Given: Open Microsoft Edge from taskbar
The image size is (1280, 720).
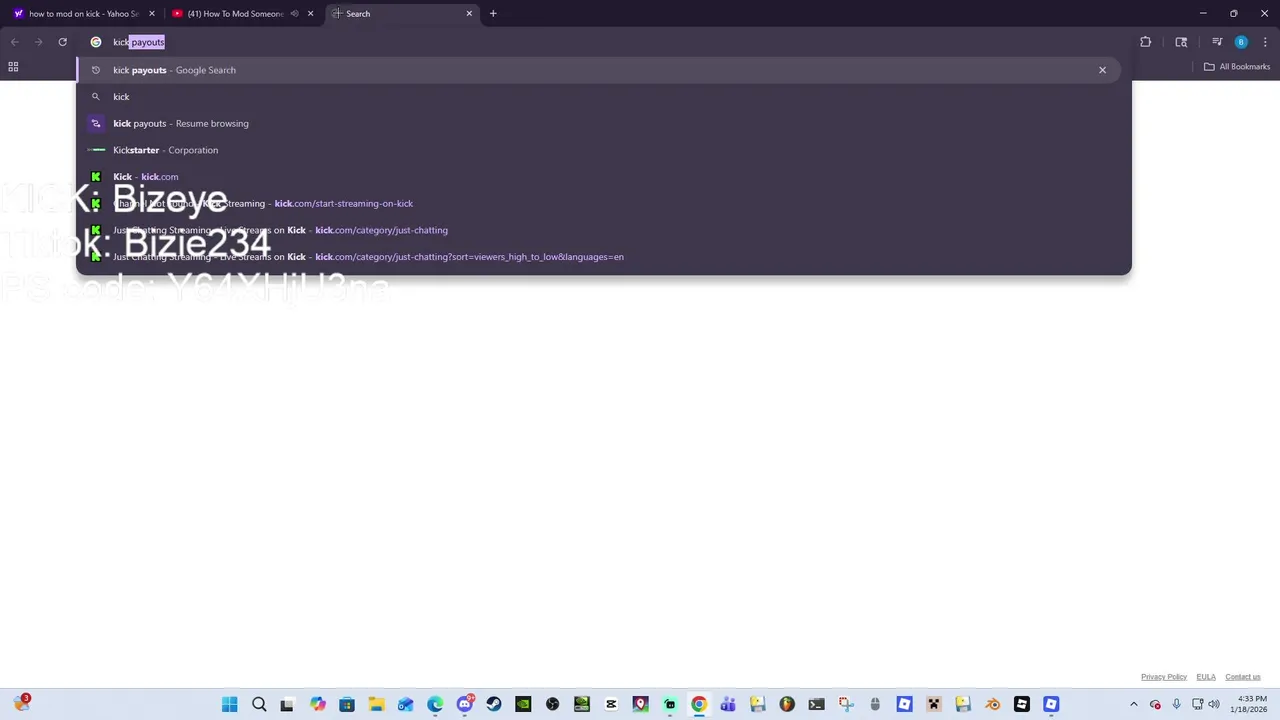Looking at the screenshot, I should pos(435,705).
